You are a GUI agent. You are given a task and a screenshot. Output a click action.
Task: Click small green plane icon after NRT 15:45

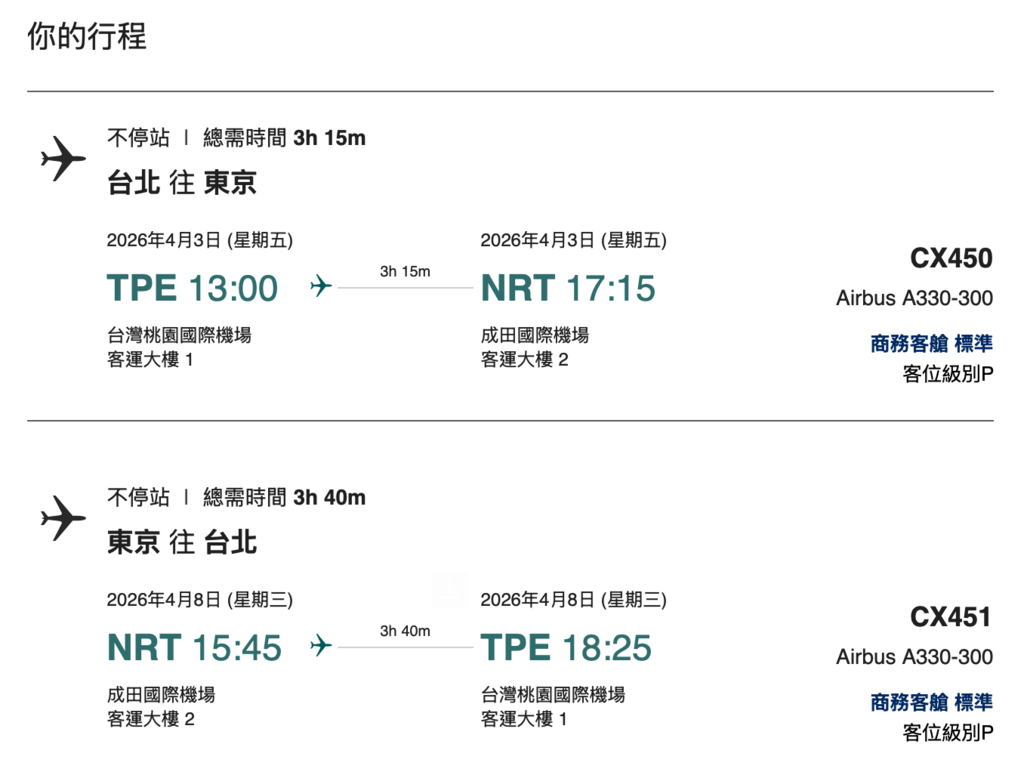click(x=321, y=647)
